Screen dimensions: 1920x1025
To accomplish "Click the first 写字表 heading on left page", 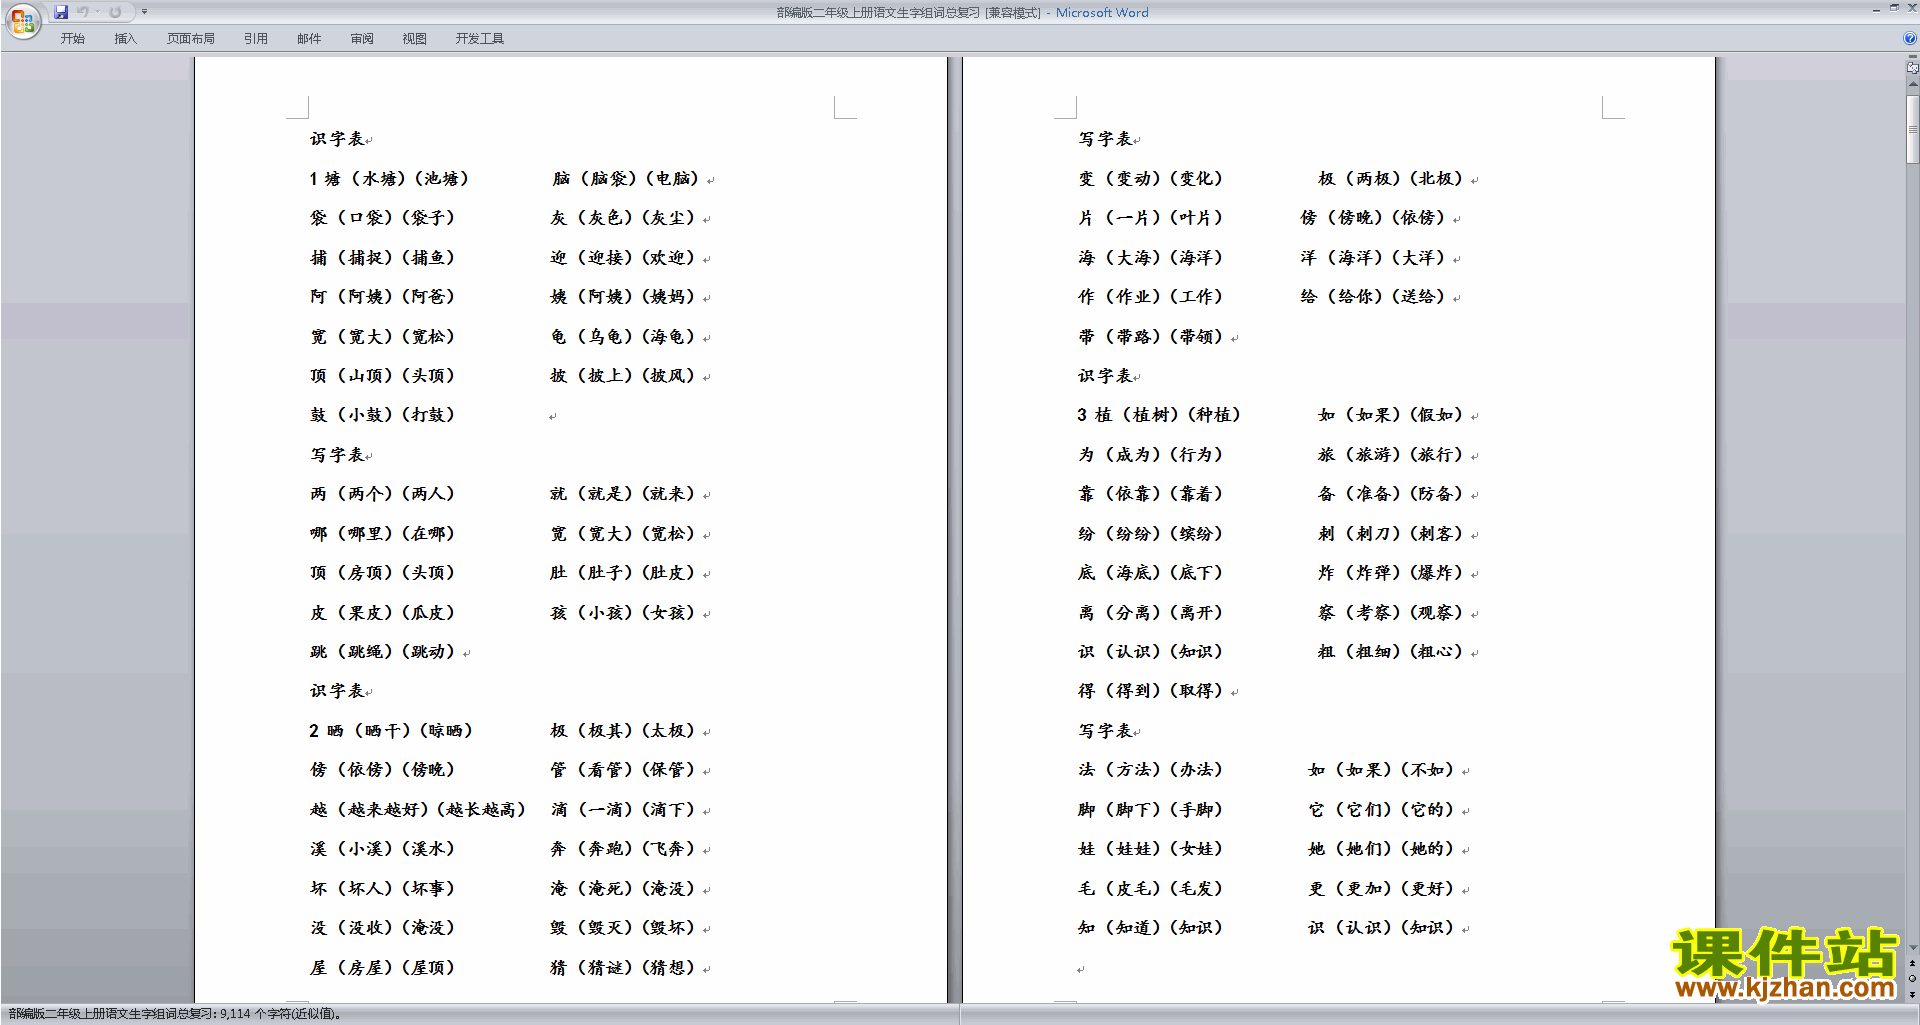I will point(337,455).
